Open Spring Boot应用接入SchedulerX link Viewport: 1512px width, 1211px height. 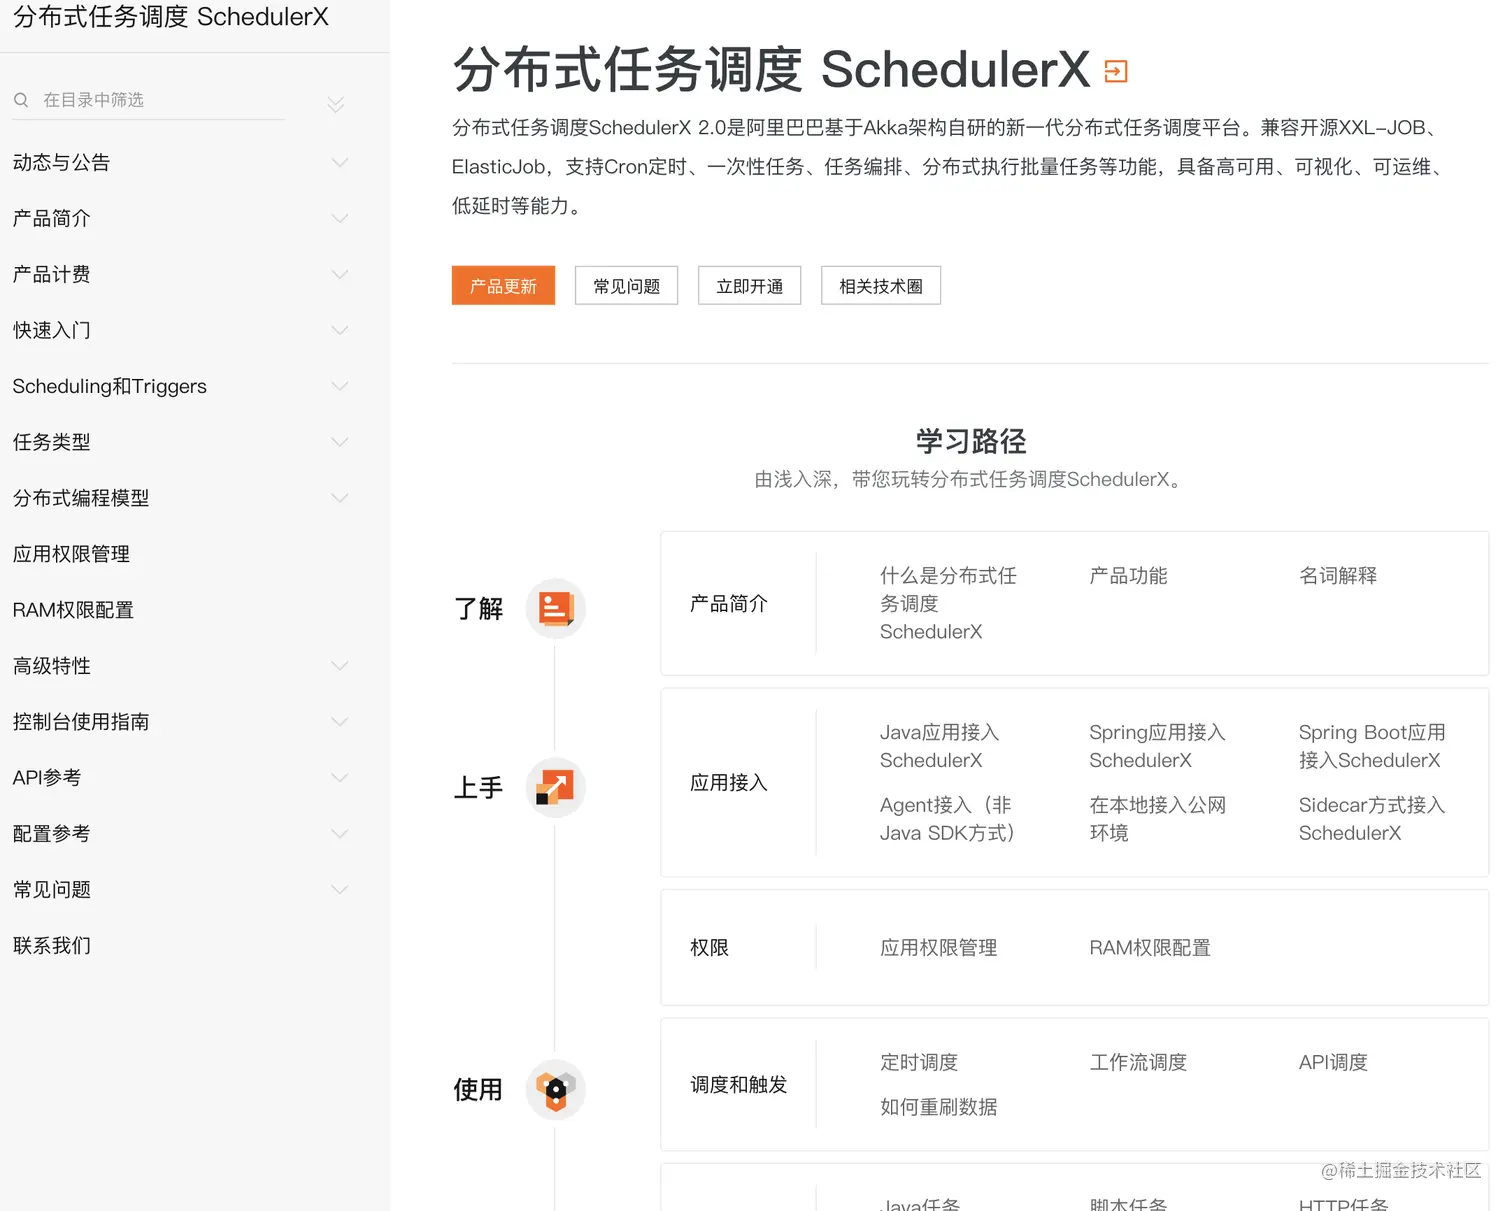point(1372,746)
